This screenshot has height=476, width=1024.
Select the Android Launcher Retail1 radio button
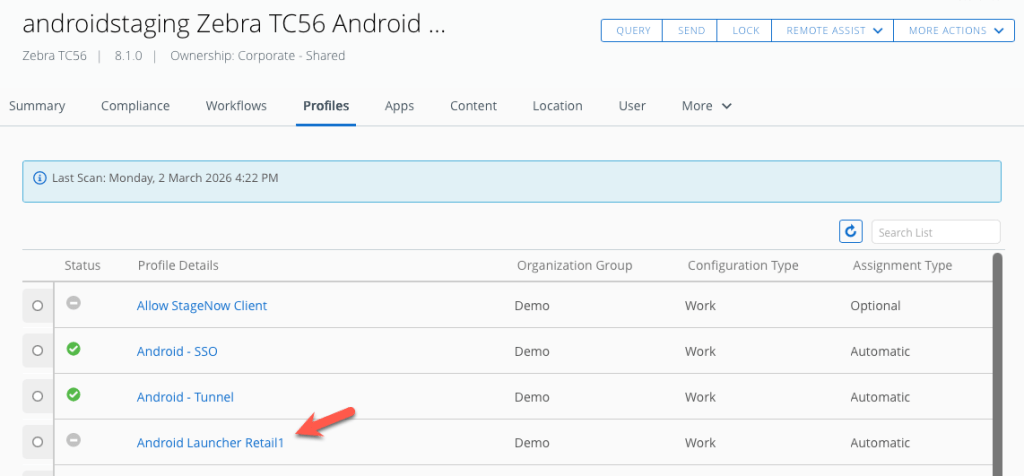click(38, 442)
